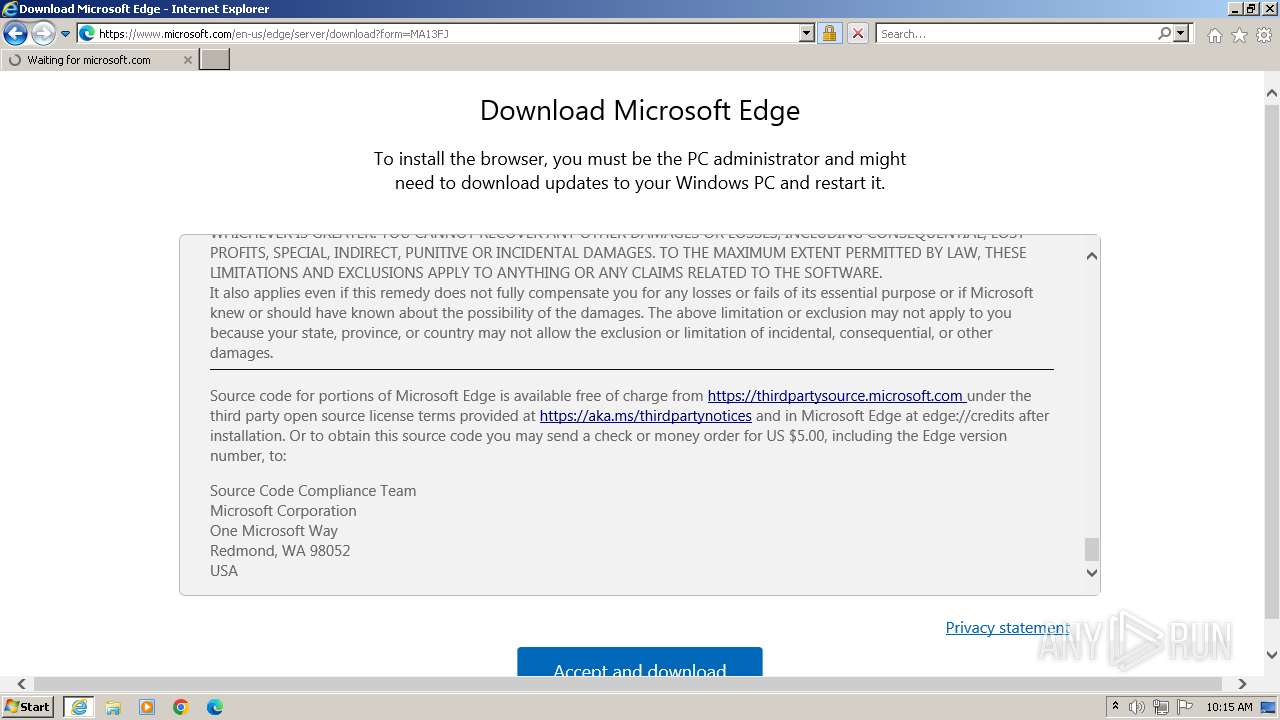Open the aka.ms/thirdpartynotices link
The width and height of the screenshot is (1280, 720).
click(x=646, y=416)
